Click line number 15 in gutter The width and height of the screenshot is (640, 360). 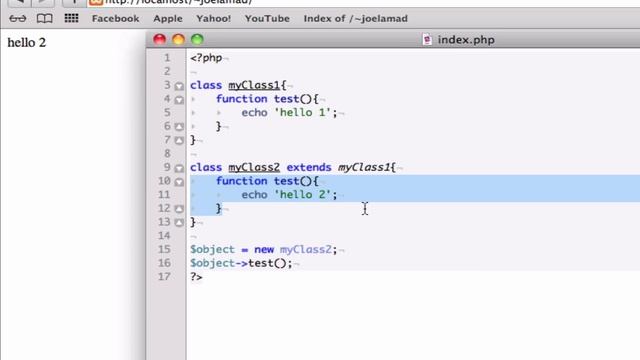tap(164, 249)
